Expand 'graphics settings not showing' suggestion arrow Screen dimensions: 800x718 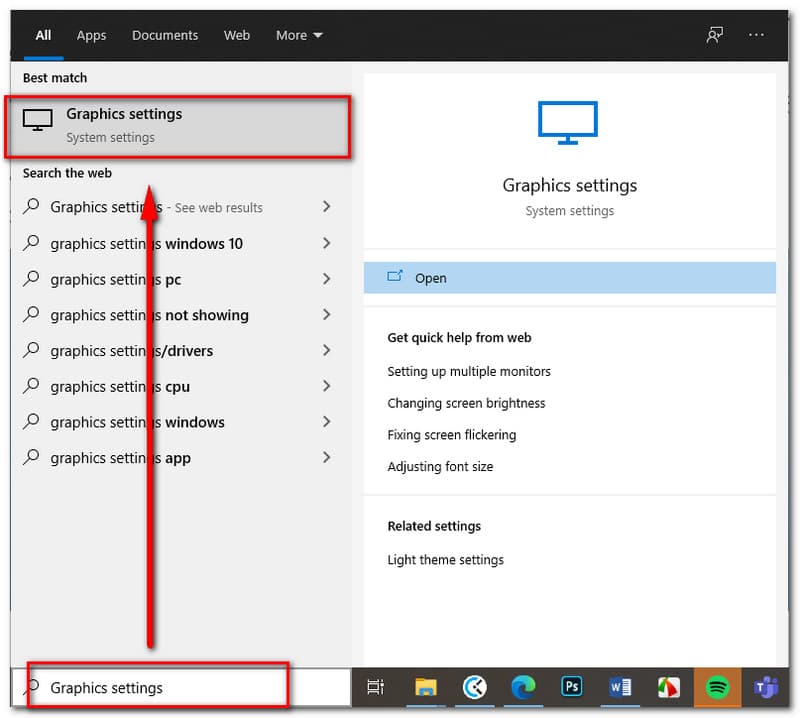point(326,315)
